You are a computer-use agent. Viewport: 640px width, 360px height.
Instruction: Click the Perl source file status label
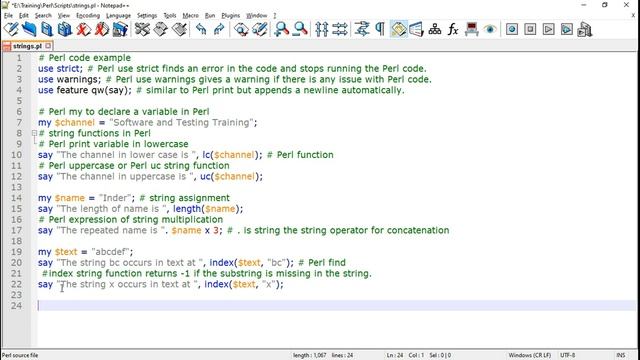point(20,355)
